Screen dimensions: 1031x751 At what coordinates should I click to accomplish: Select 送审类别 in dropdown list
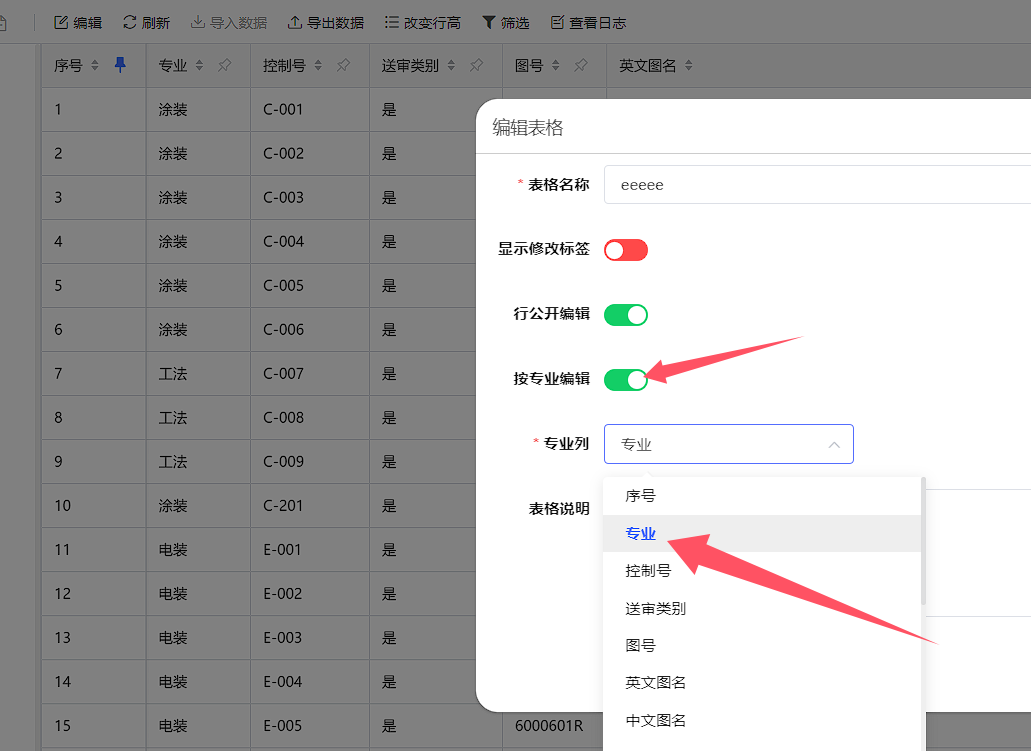click(761, 608)
